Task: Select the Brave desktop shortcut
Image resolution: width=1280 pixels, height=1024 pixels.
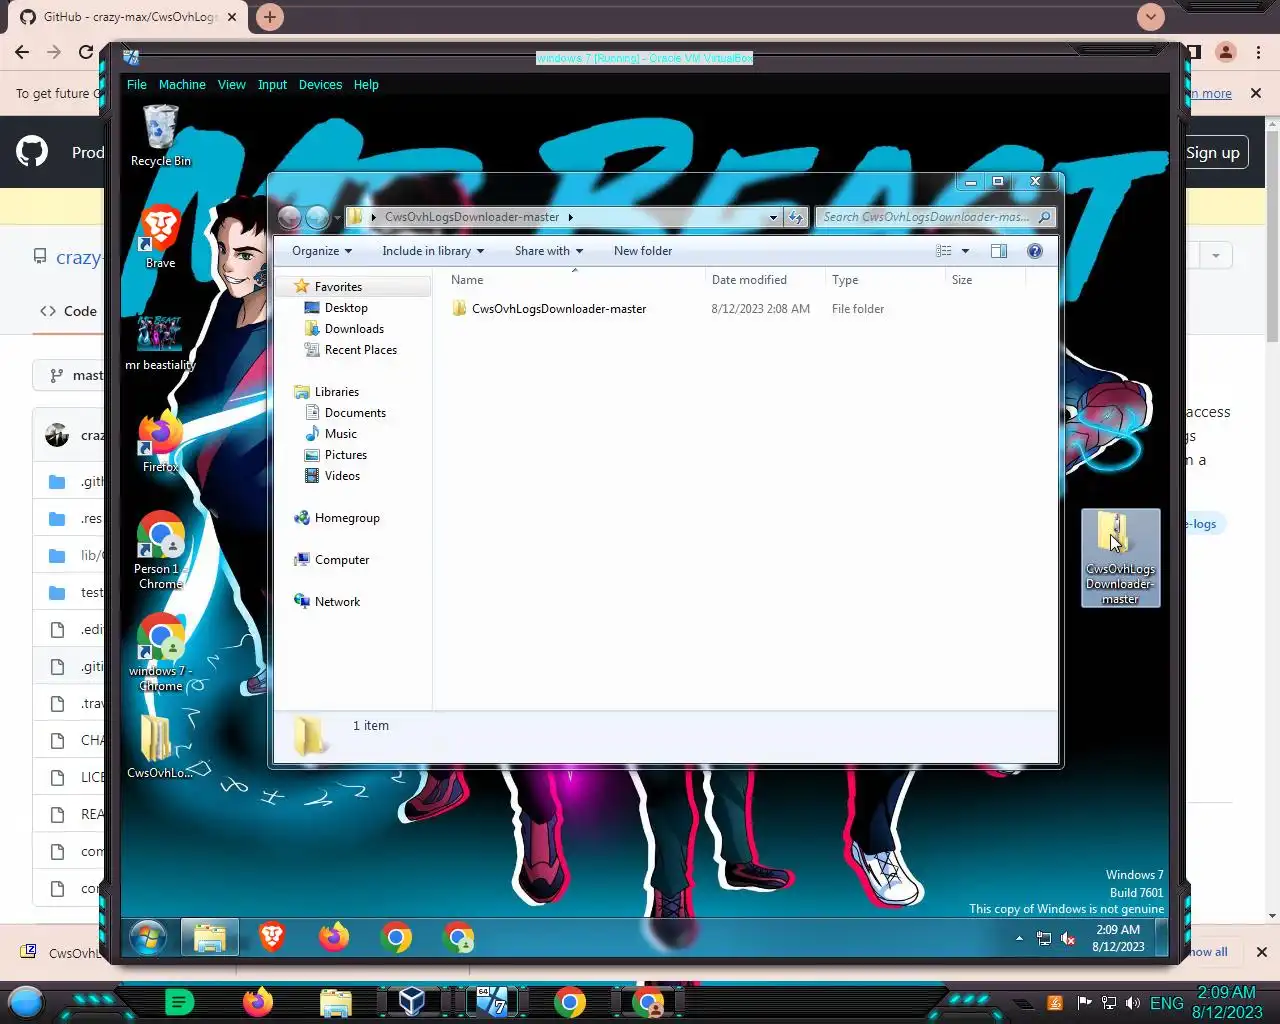Action: [x=160, y=236]
